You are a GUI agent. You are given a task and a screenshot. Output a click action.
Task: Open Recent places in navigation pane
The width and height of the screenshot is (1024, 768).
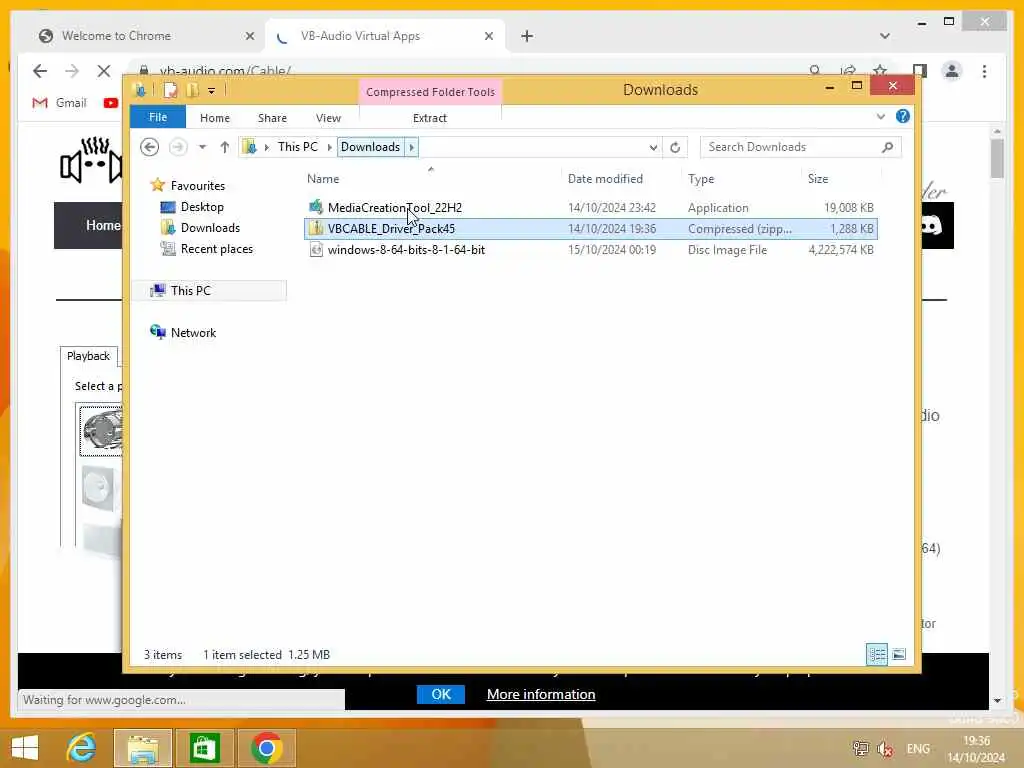click(x=216, y=249)
